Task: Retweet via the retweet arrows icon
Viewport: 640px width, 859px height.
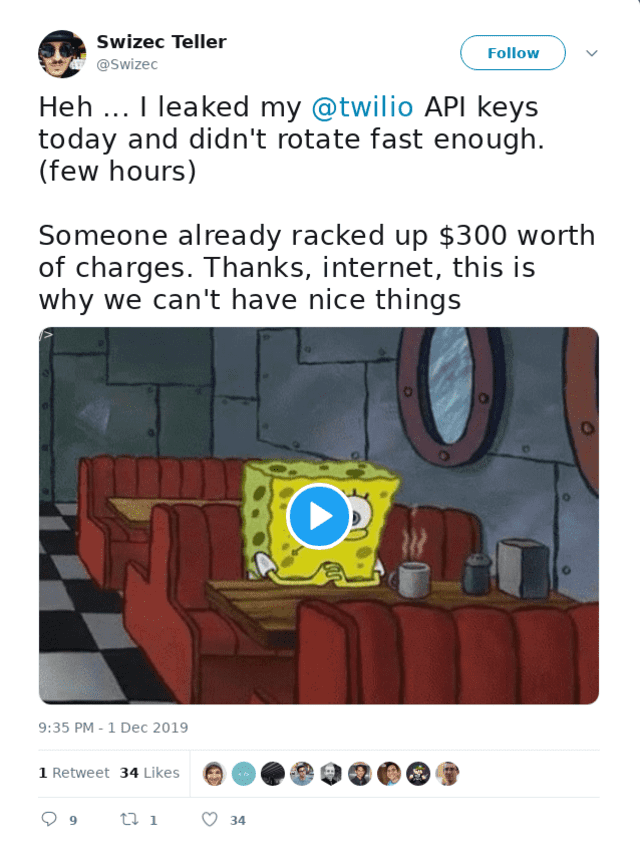Action: (128, 819)
